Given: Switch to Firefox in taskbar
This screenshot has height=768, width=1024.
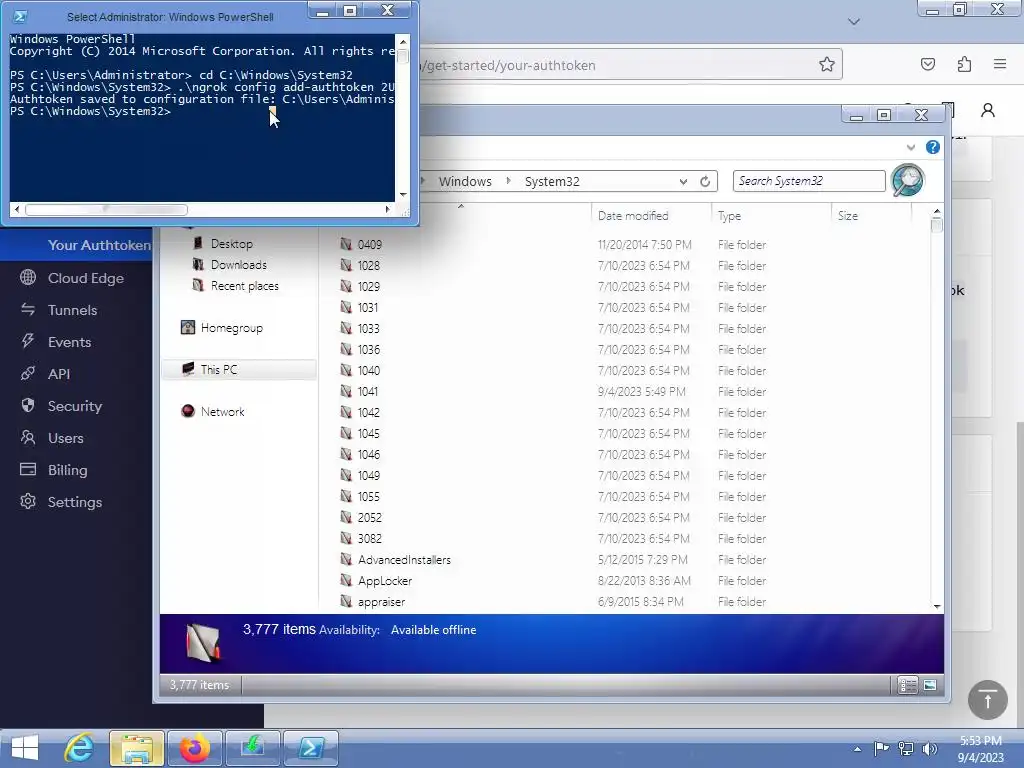Looking at the screenshot, I should pyautogui.click(x=194, y=748).
